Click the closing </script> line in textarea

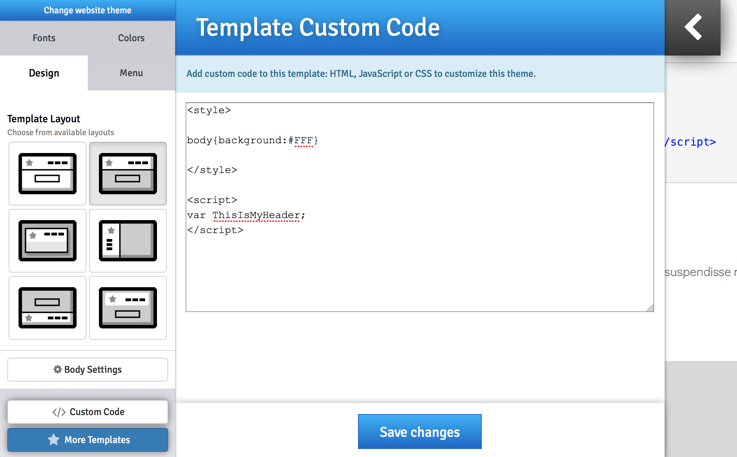point(215,230)
